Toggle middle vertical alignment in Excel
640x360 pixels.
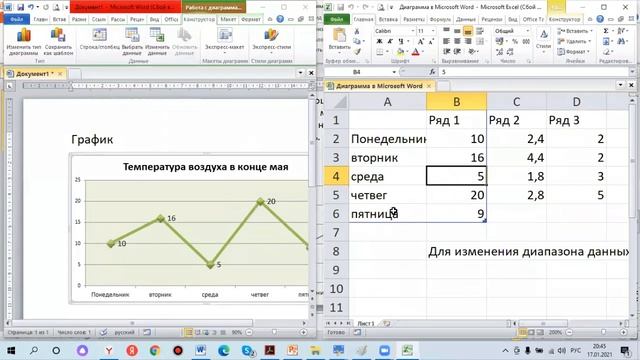[x=457, y=31]
